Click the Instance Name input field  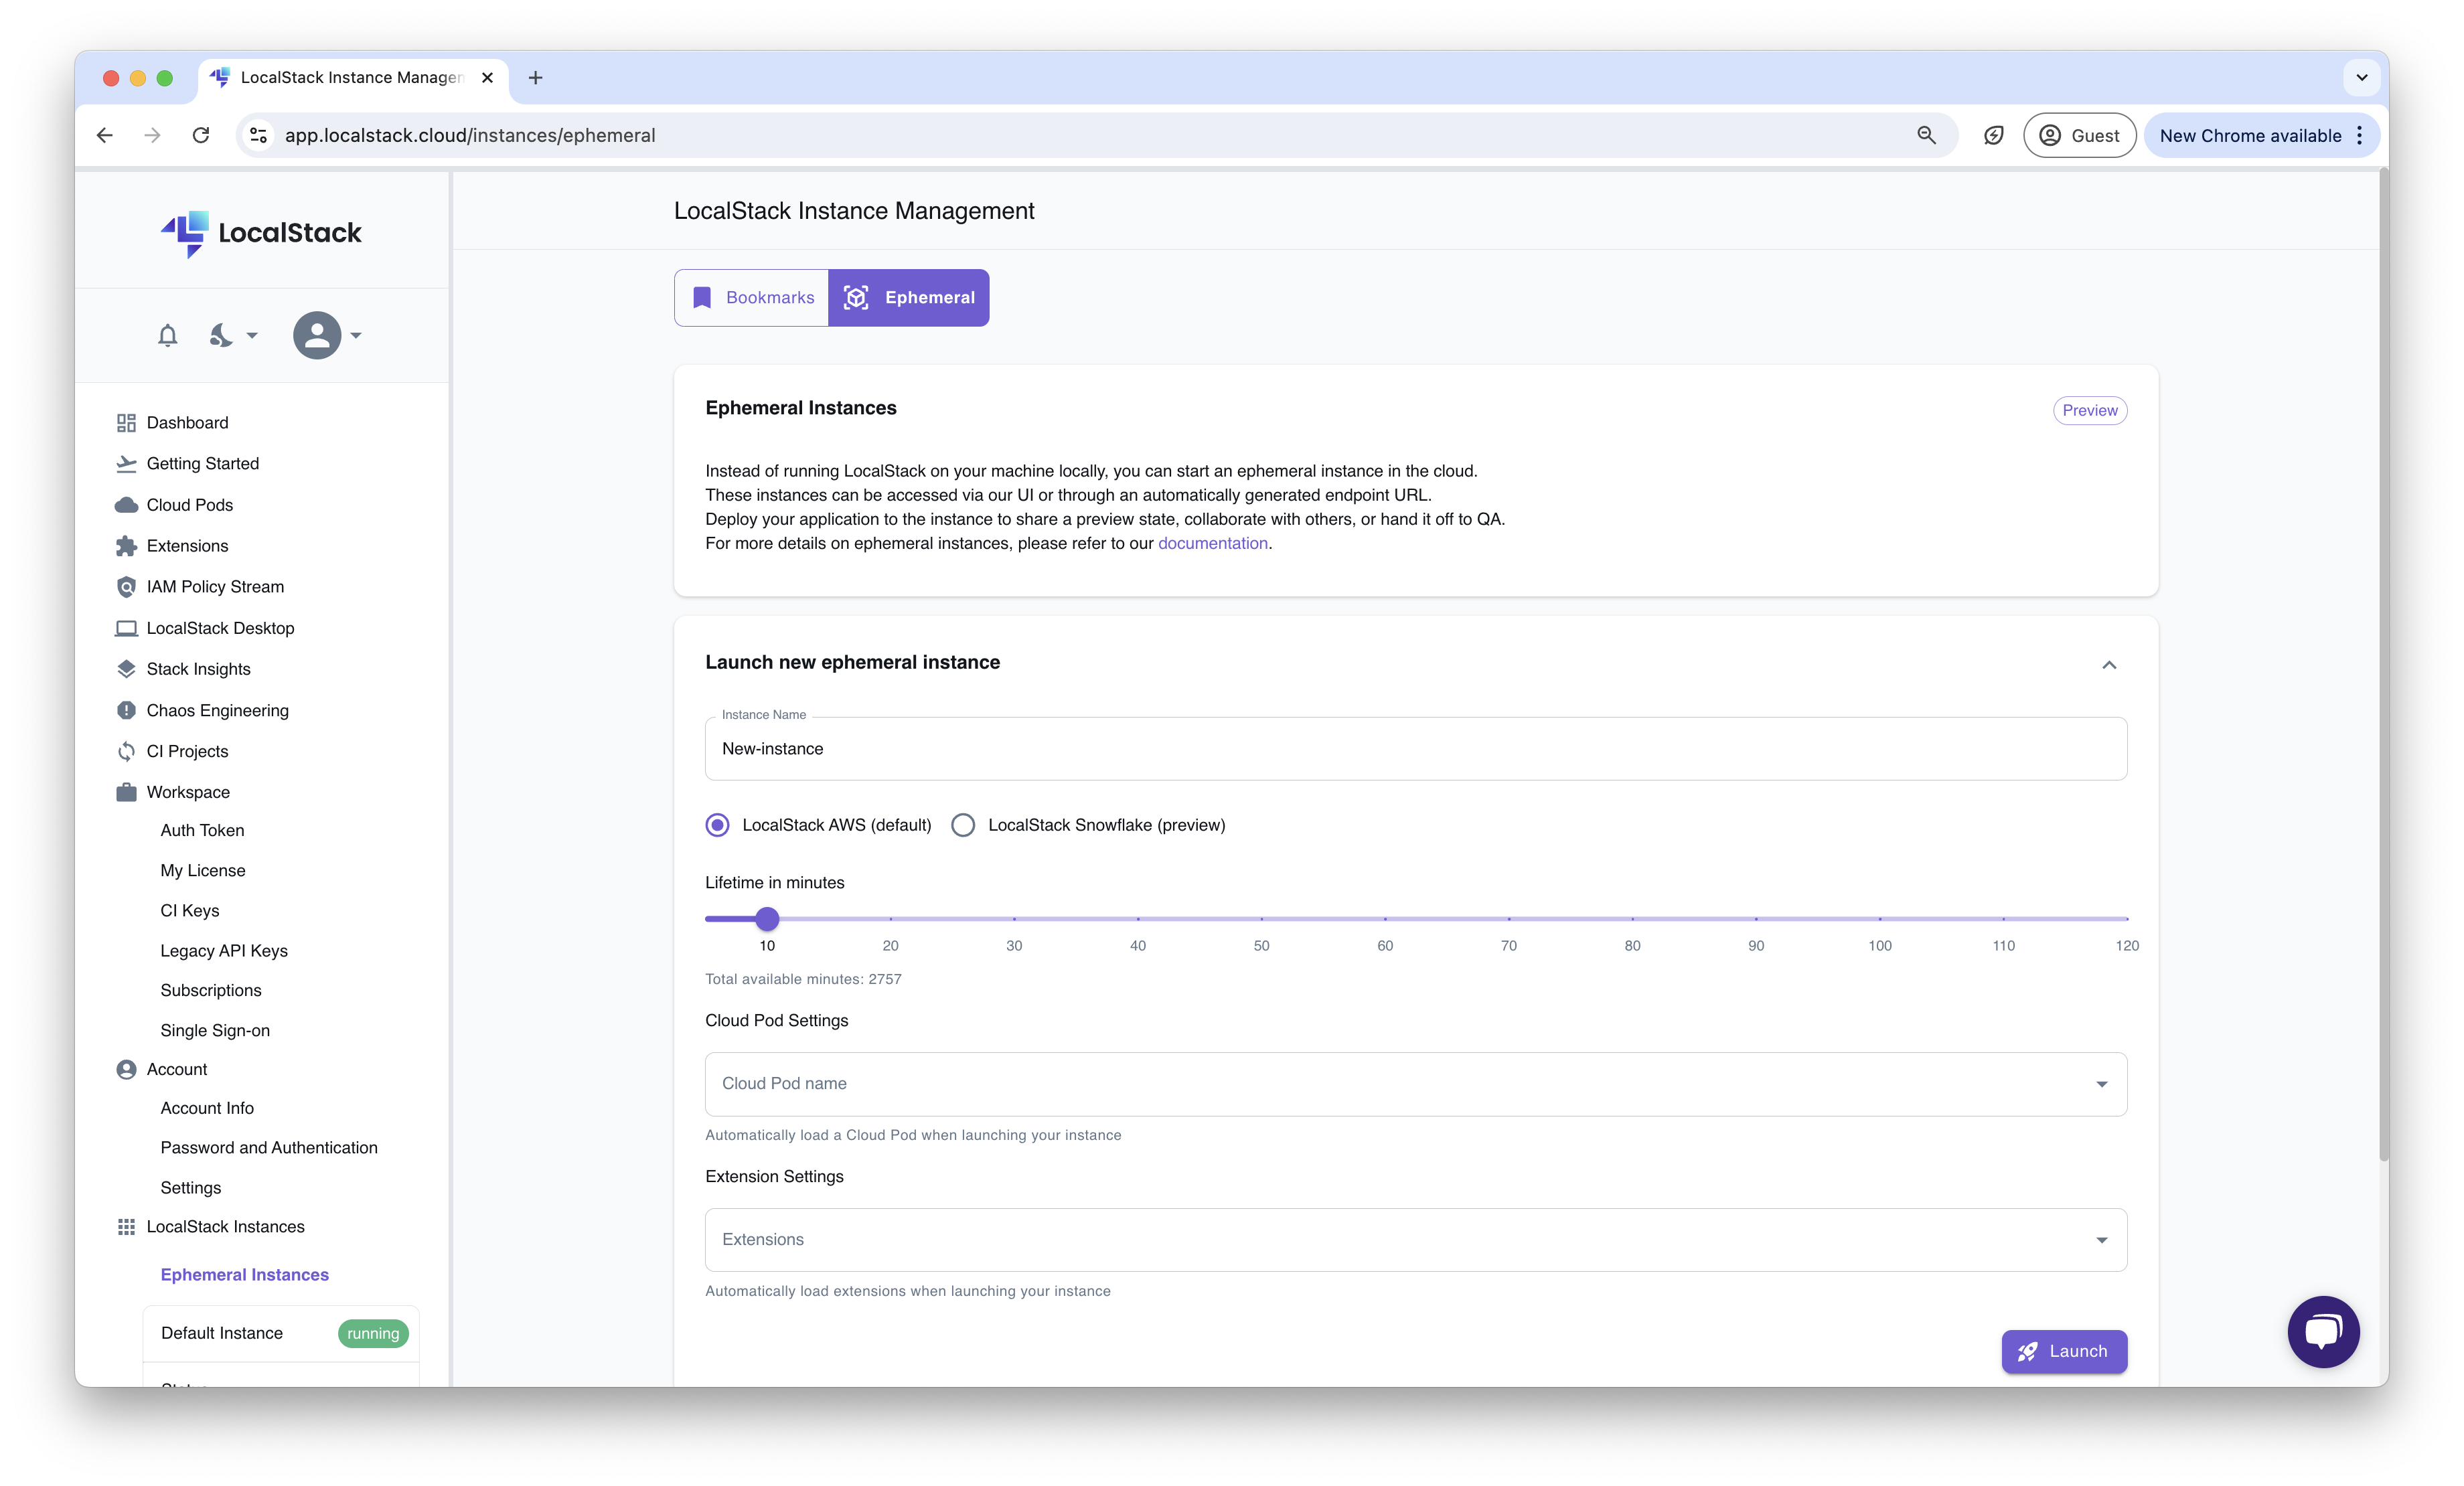click(1415, 749)
